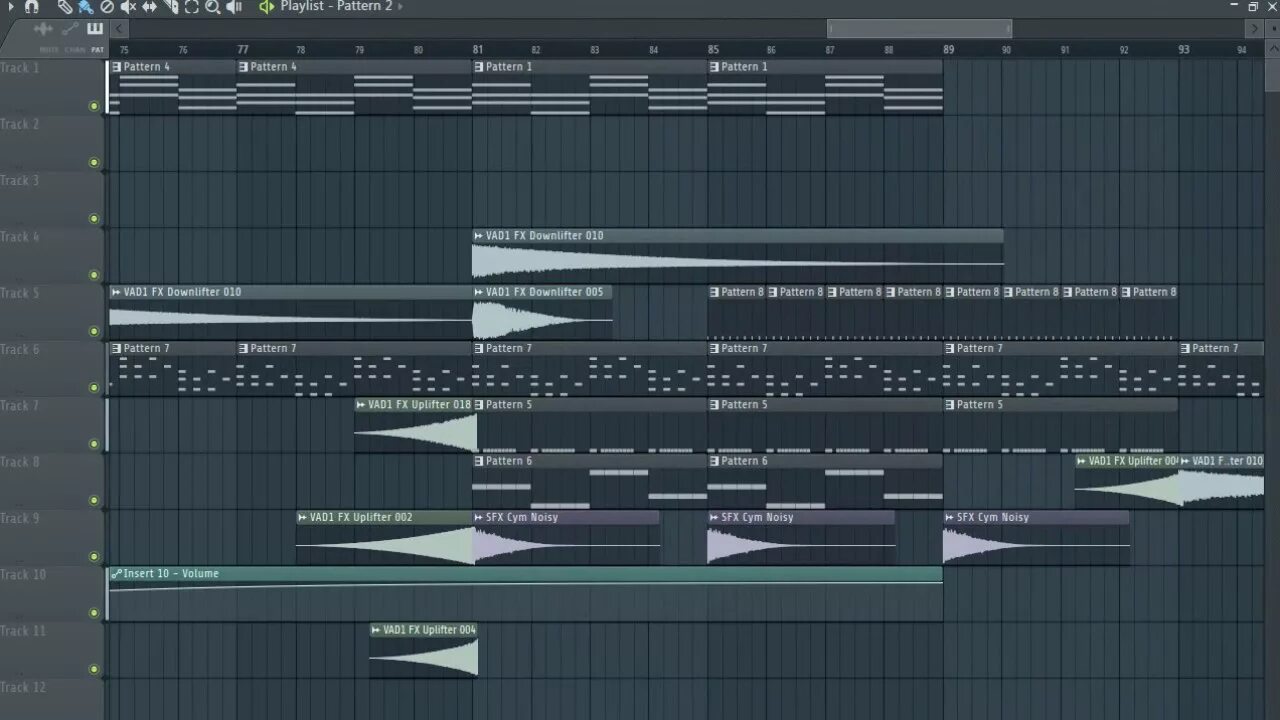Select the Track 1 header label
The image size is (1280, 720).
coord(20,68)
